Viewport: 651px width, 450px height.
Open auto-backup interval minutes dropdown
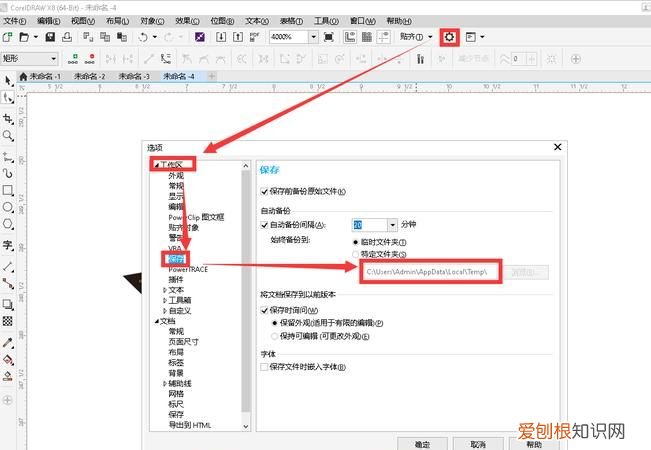392,225
